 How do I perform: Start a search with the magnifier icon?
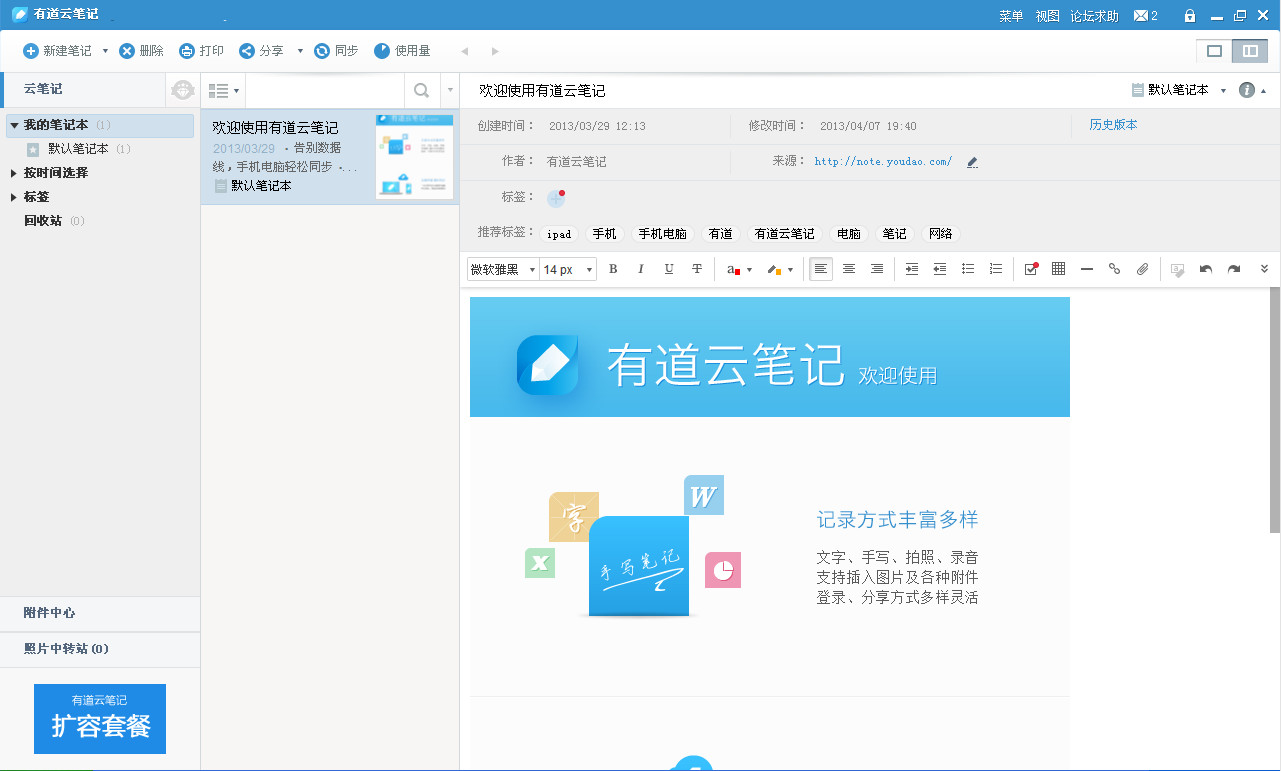click(x=421, y=89)
